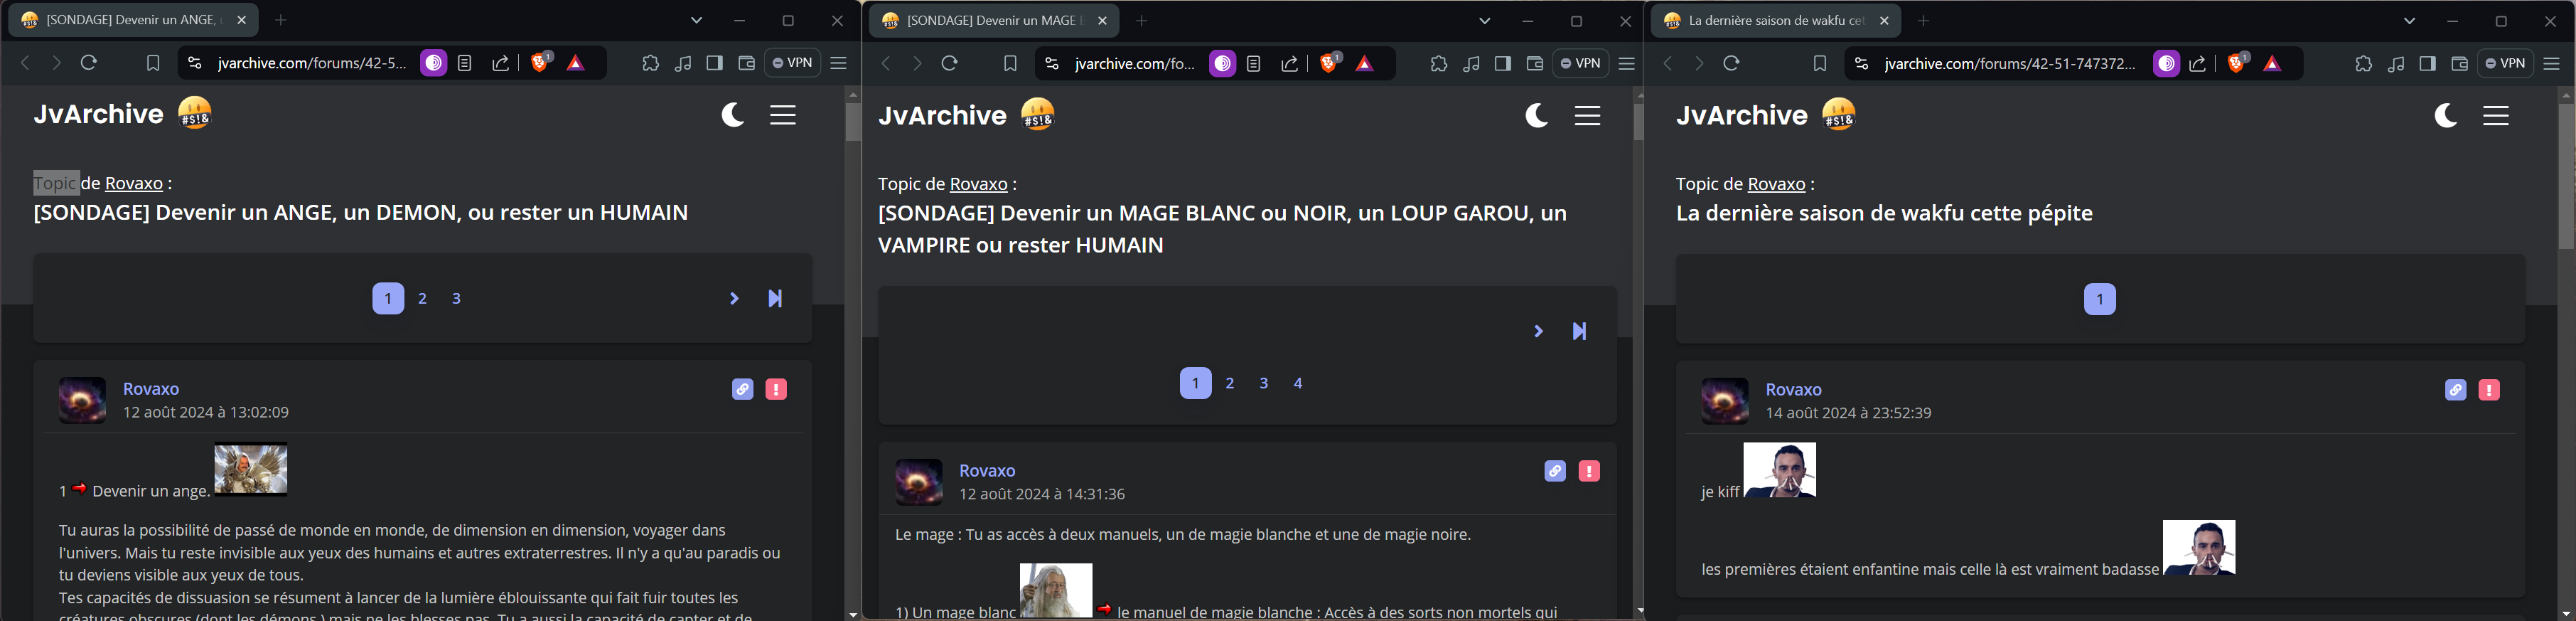Open Rovaxo post author name in middle window
Image resolution: width=2576 pixels, height=621 pixels.
[x=987, y=470]
